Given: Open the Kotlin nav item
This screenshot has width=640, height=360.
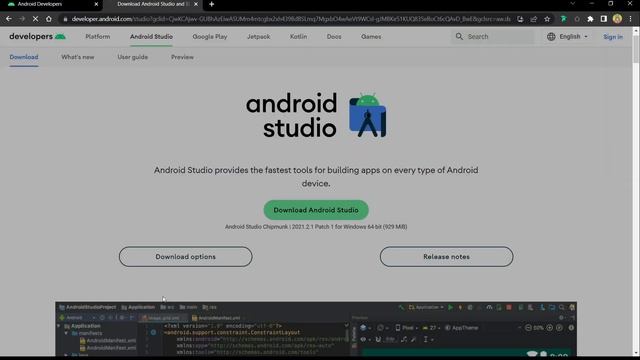Looking at the screenshot, I should [298, 36].
